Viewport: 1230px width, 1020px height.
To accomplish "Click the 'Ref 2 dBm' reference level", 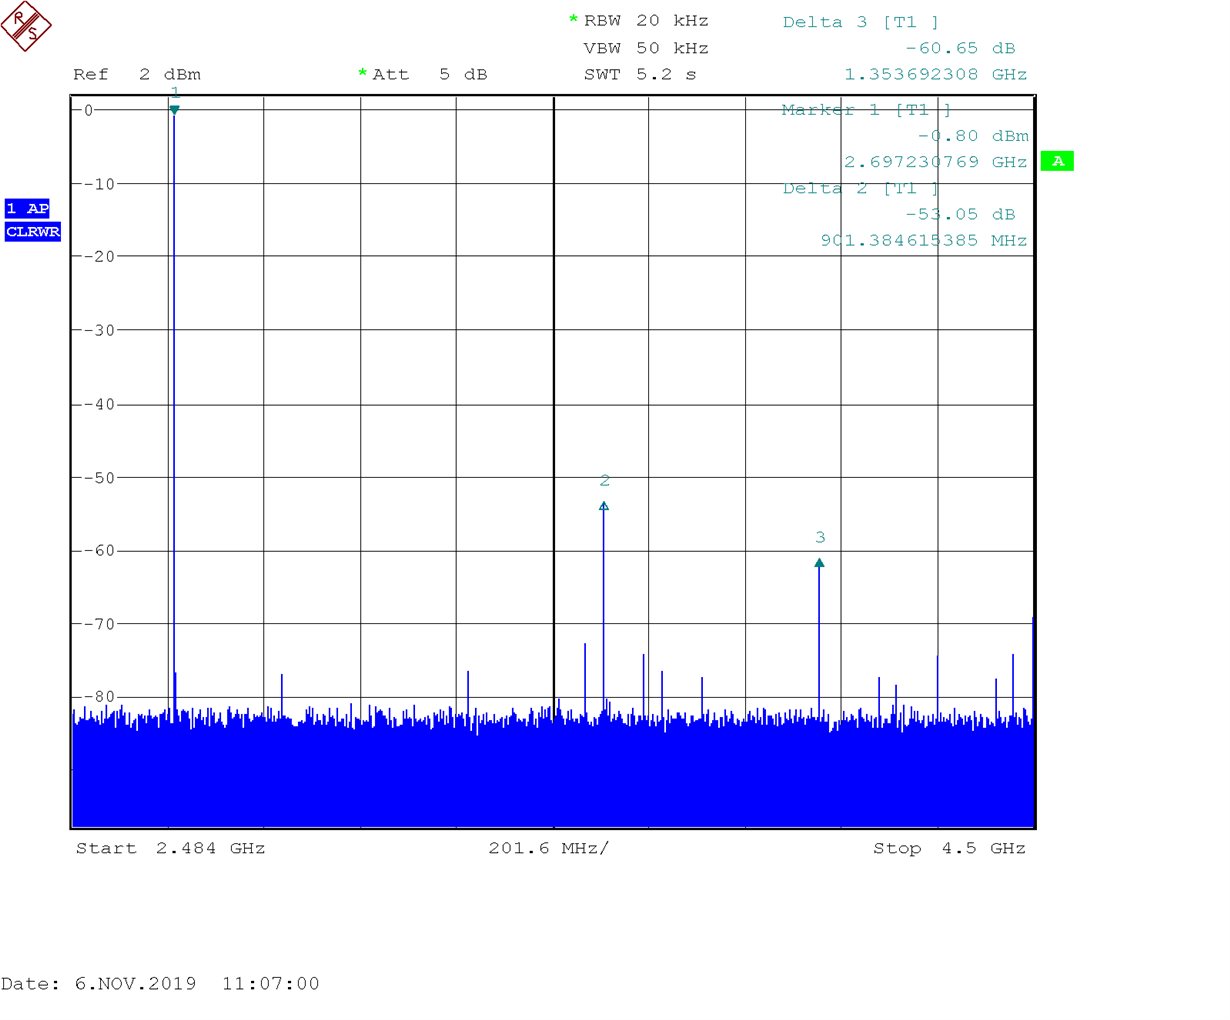I will click(x=137, y=75).
